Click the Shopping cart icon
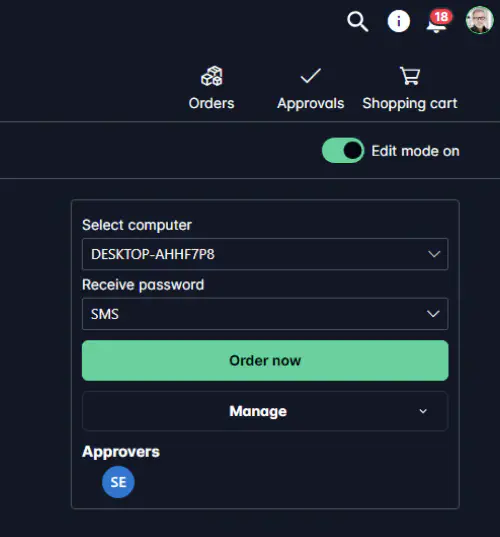The height and width of the screenshot is (537, 500). pos(410,76)
